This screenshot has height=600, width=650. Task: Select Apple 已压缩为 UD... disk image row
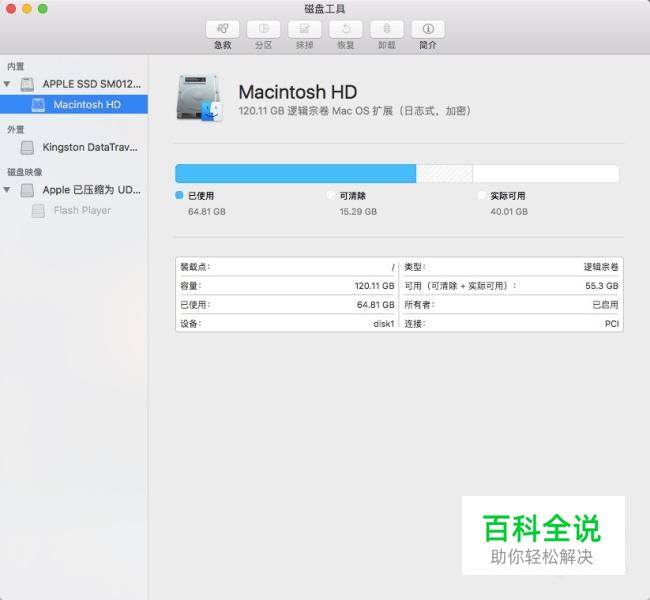74,190
